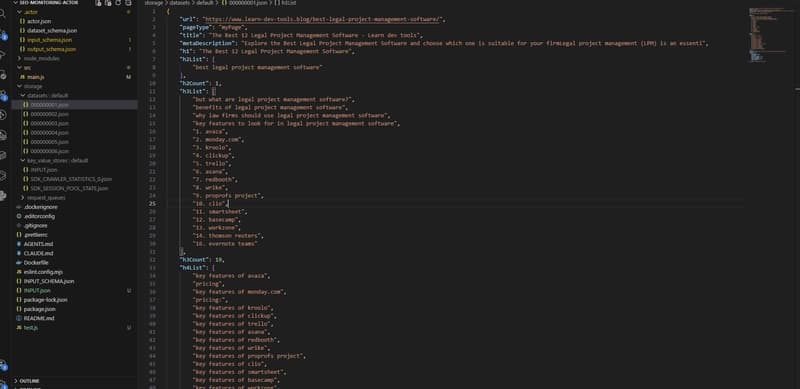Open eslint.config.mjs file

tap(43, 272)
